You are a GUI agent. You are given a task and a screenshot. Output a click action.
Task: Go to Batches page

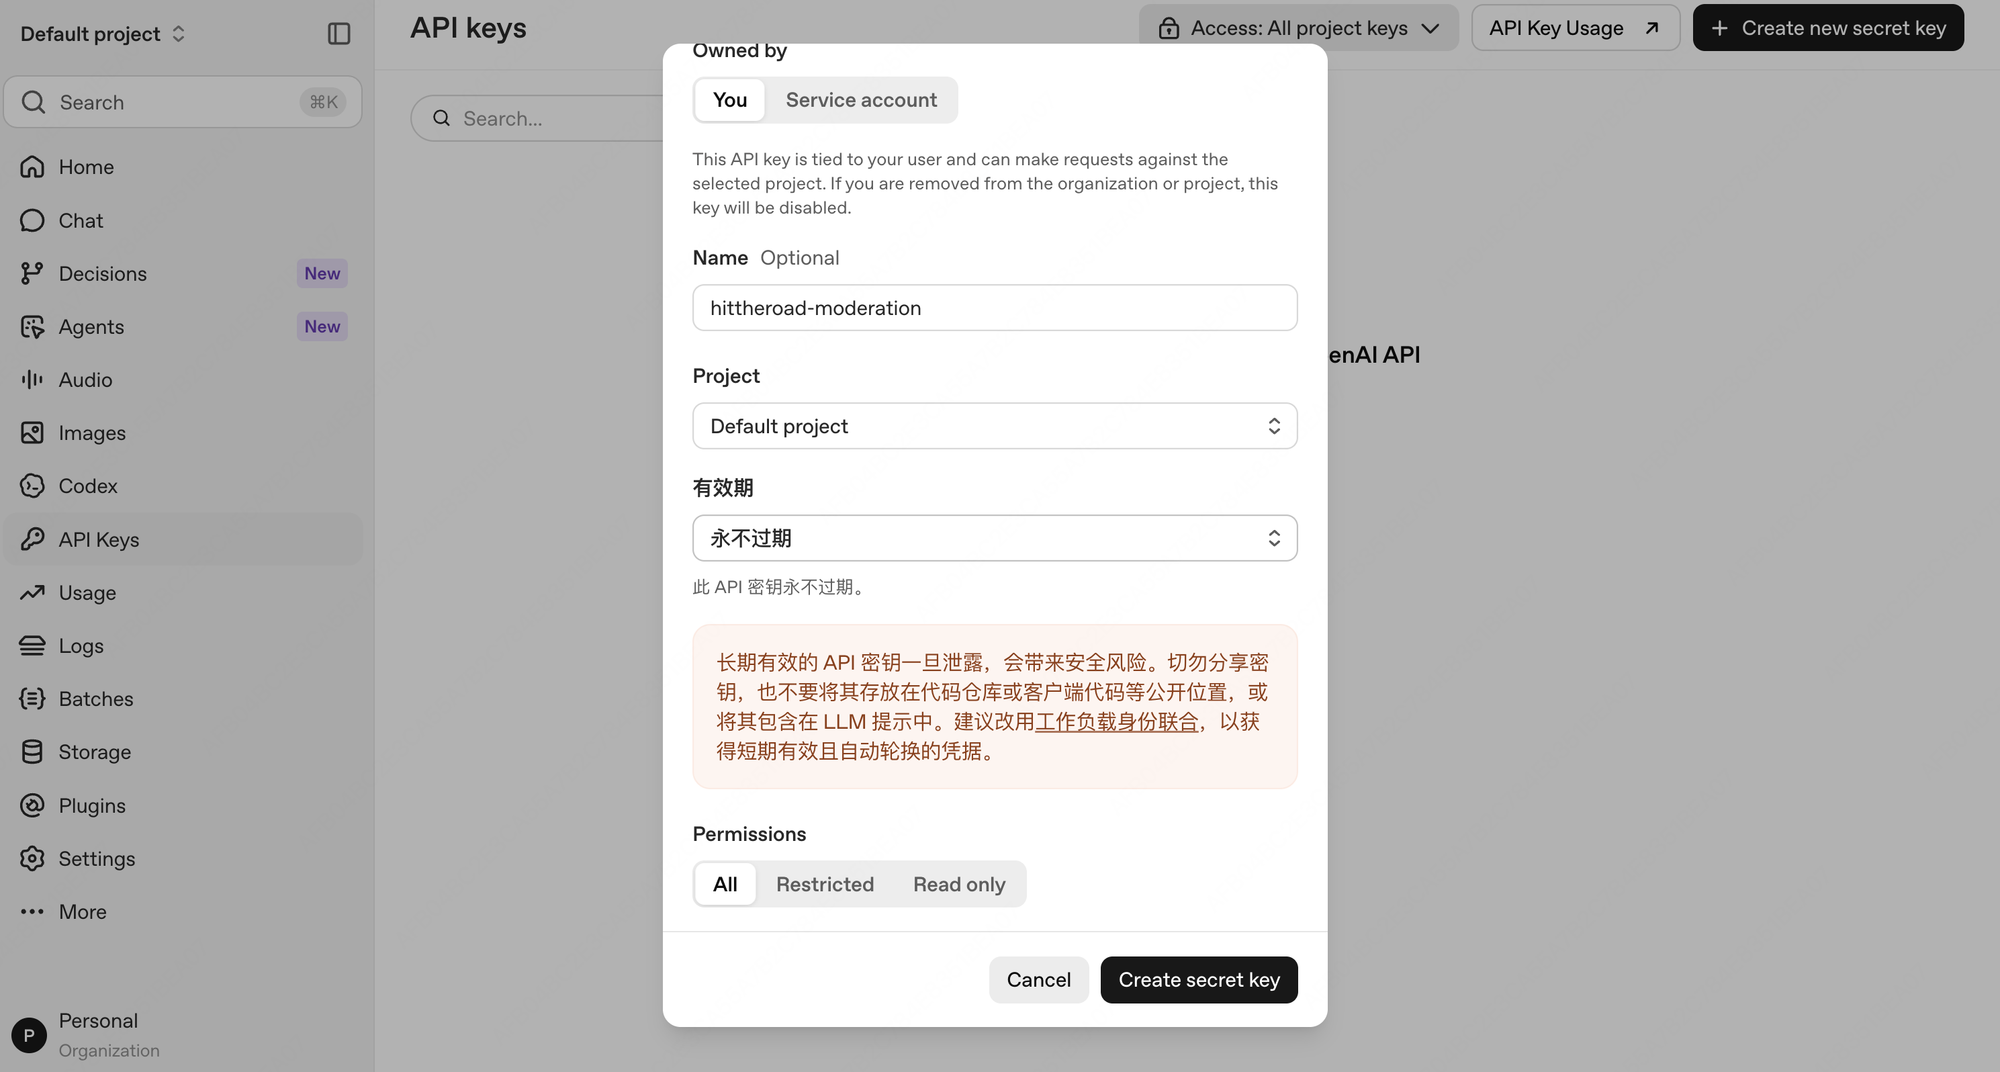tap(183, 699)
